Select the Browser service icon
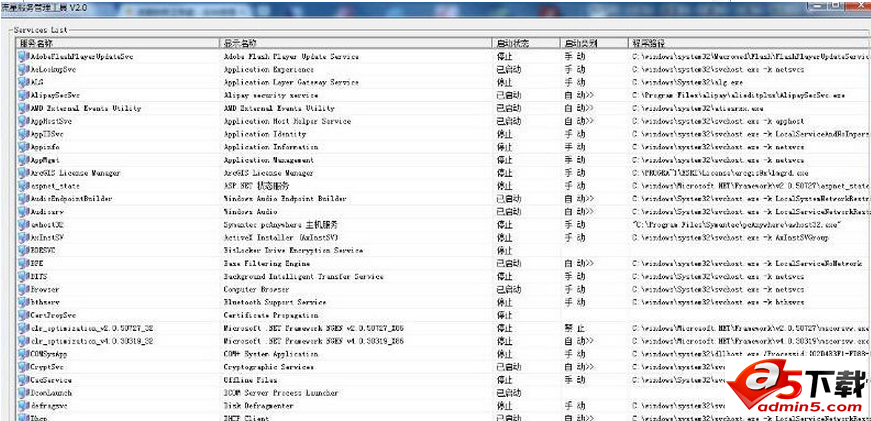This screenshot has width=871, height=421. [23, 289]
